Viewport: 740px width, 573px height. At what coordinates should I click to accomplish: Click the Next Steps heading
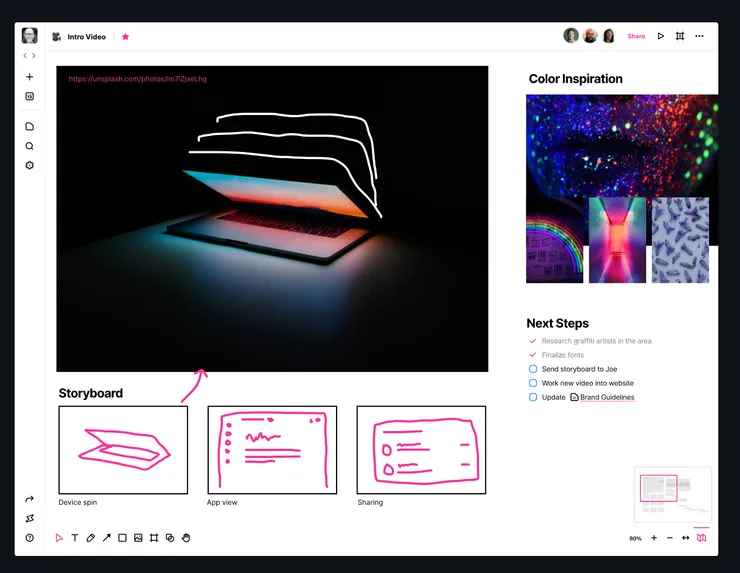pyautogui.click(x=557, y=323)
